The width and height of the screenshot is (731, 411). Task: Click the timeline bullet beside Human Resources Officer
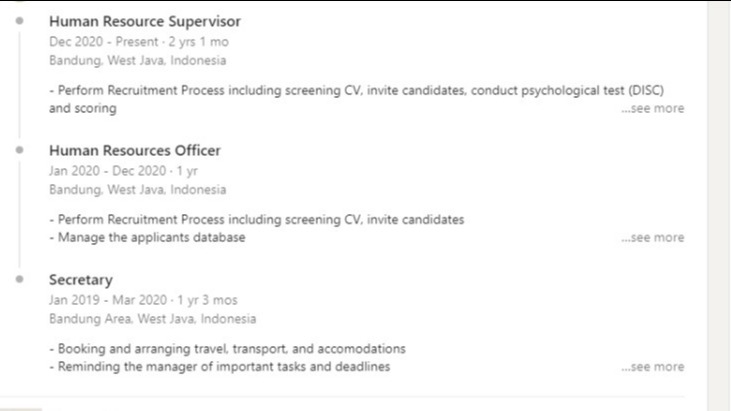20,150
